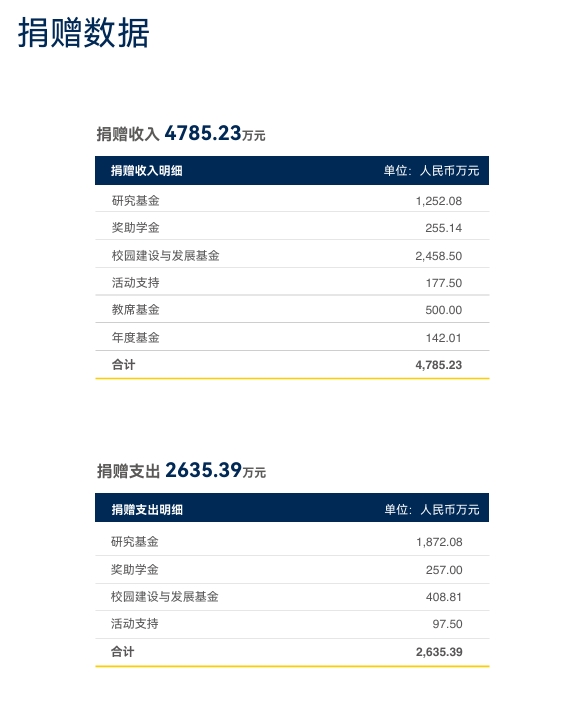
Task: Select the 奖助学金 257.00 expenditure row
Action: tap(292, 570)
